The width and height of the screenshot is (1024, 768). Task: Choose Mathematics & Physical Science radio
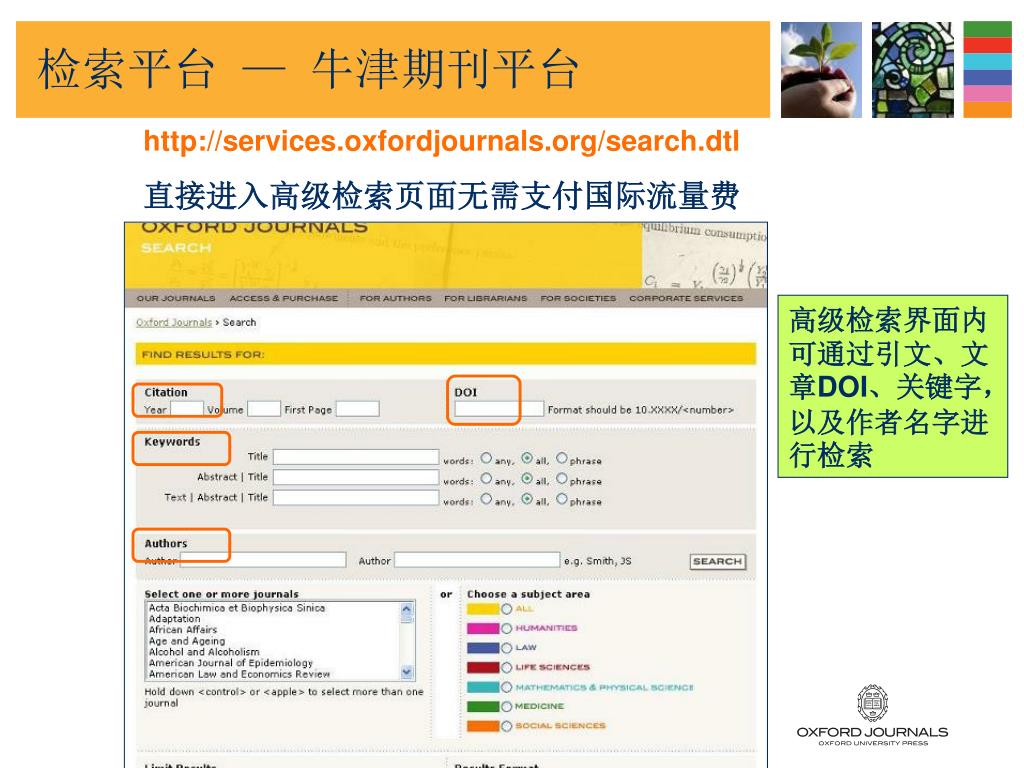(507, 687)
